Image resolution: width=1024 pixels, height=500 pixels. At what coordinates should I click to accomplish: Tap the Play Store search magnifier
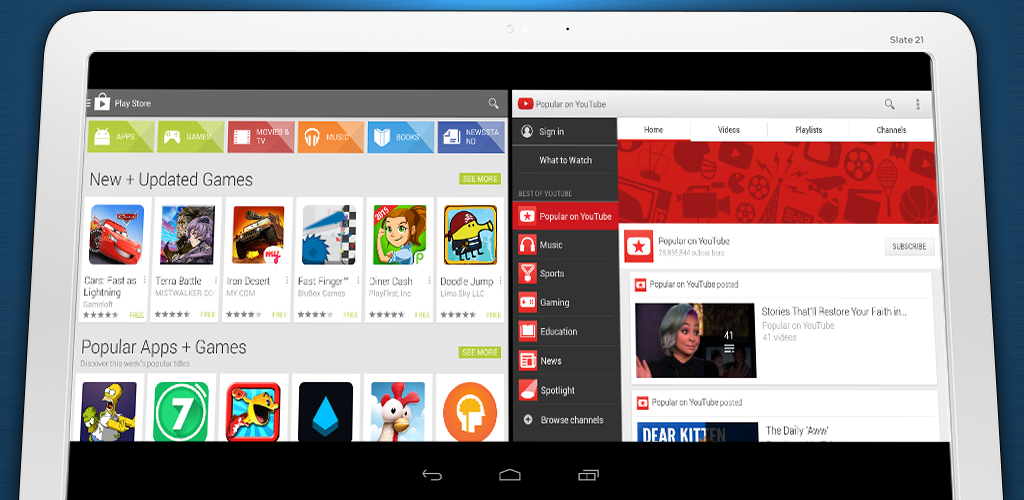[x=493, y=103]
